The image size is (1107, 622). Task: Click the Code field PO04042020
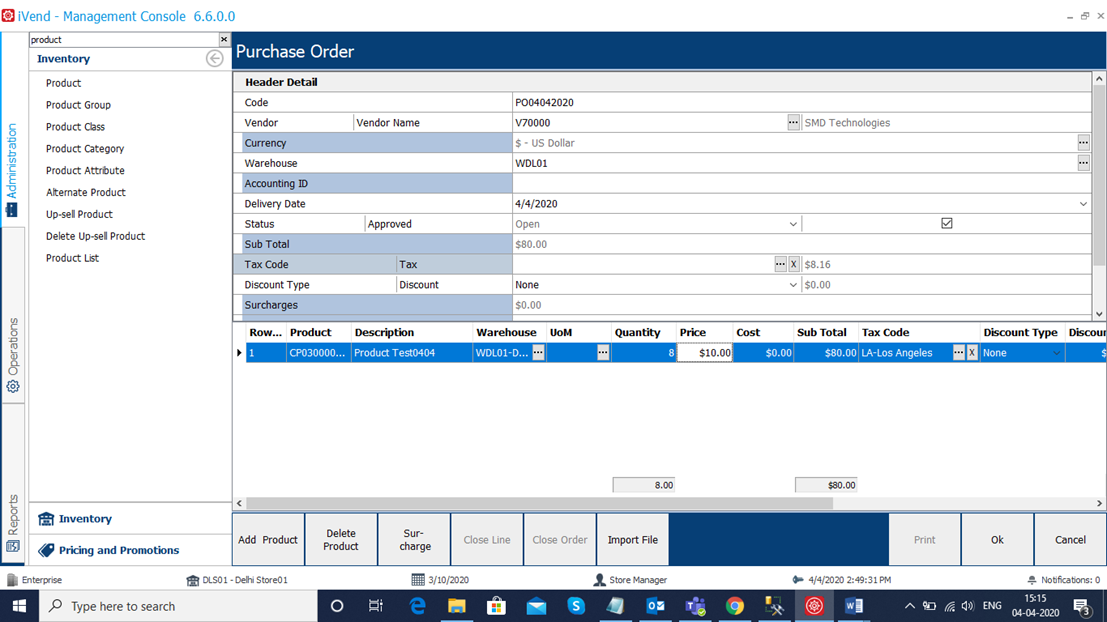[801, 102]
